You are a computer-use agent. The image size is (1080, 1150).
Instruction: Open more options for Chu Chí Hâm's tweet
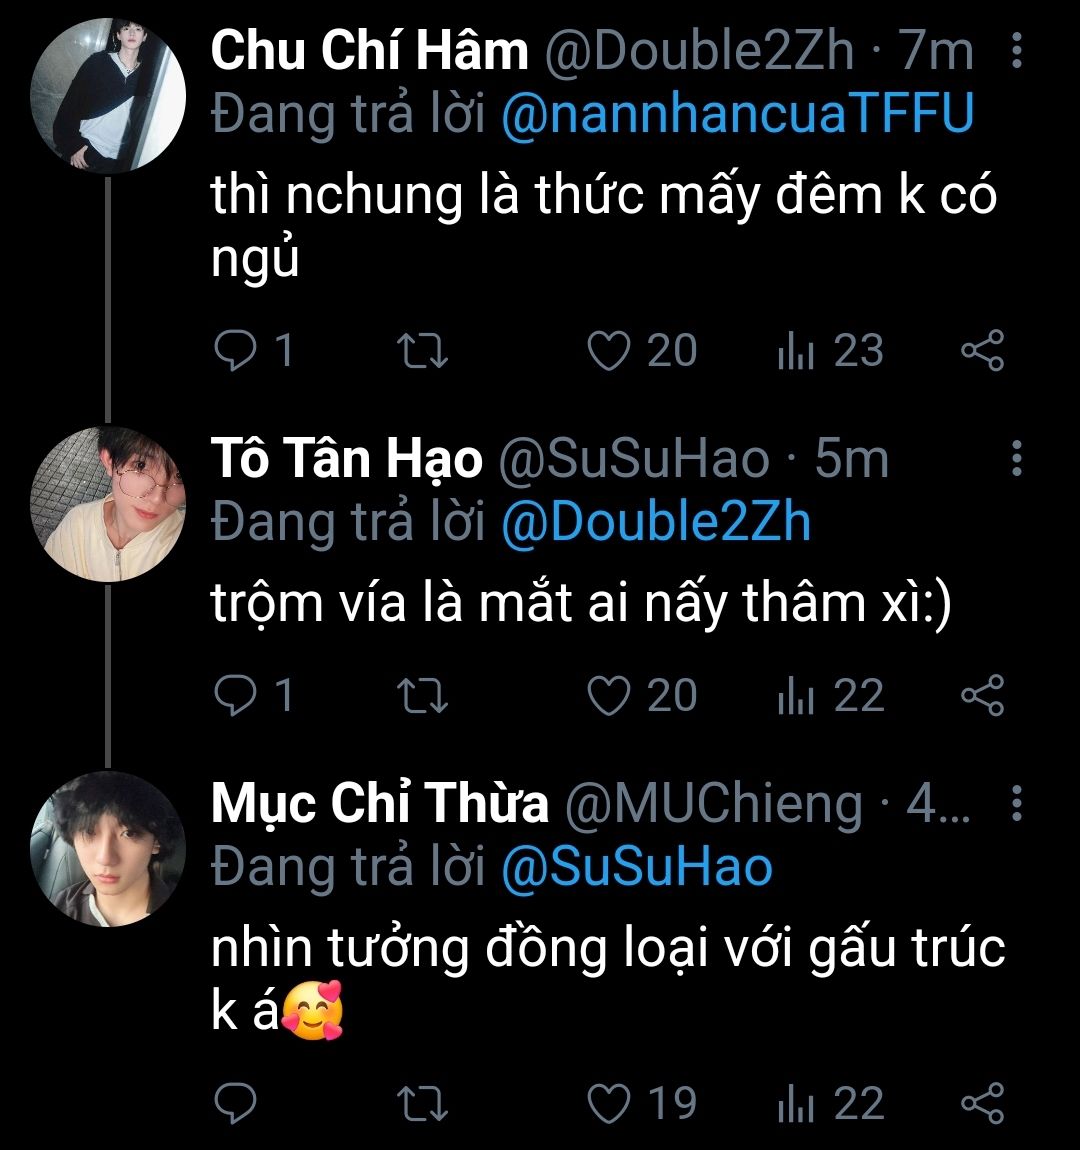coord(1016,50)
